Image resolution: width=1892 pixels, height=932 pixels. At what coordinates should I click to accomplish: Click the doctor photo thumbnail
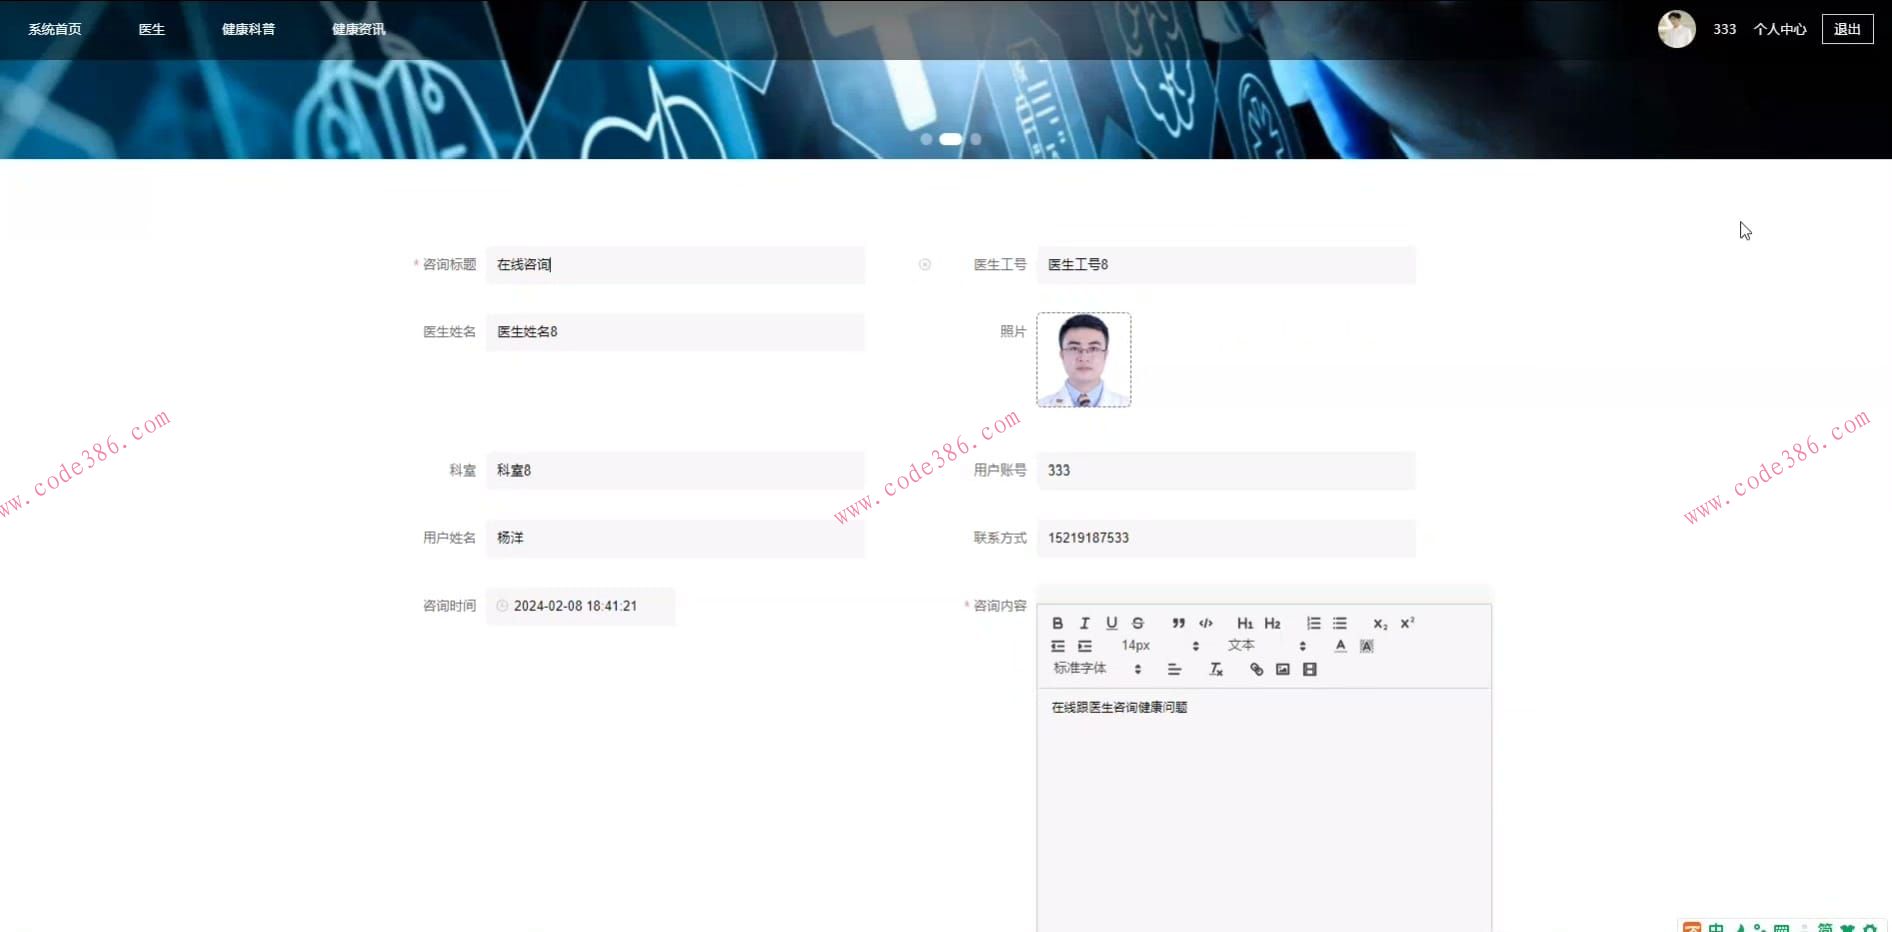(x=1084, y=358)
